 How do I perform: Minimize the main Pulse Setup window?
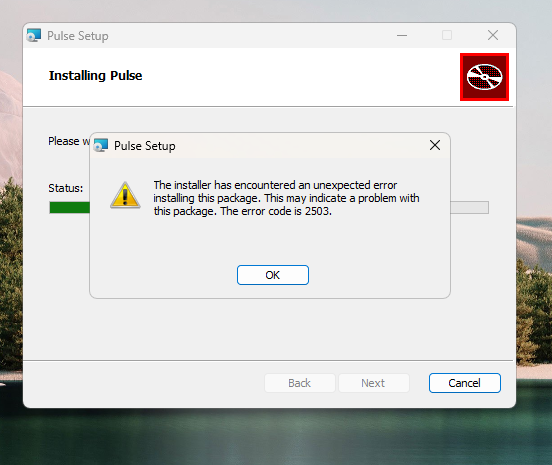402,35
